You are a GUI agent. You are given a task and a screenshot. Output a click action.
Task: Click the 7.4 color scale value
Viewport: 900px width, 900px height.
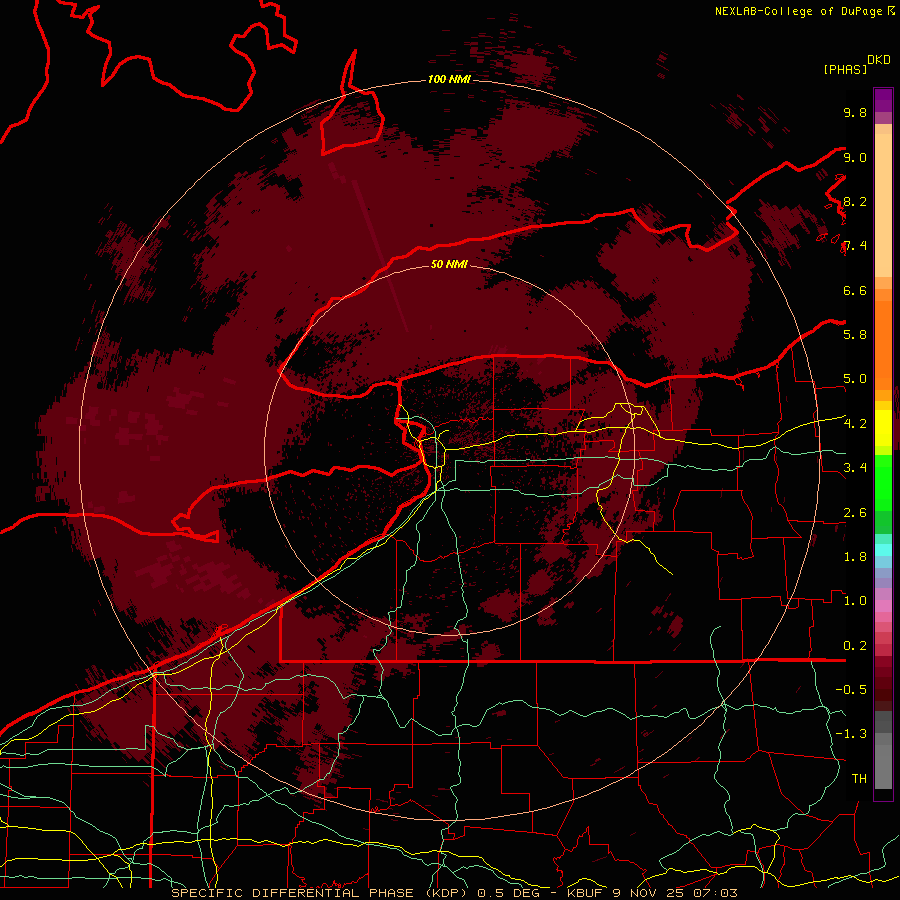[855, 246]
